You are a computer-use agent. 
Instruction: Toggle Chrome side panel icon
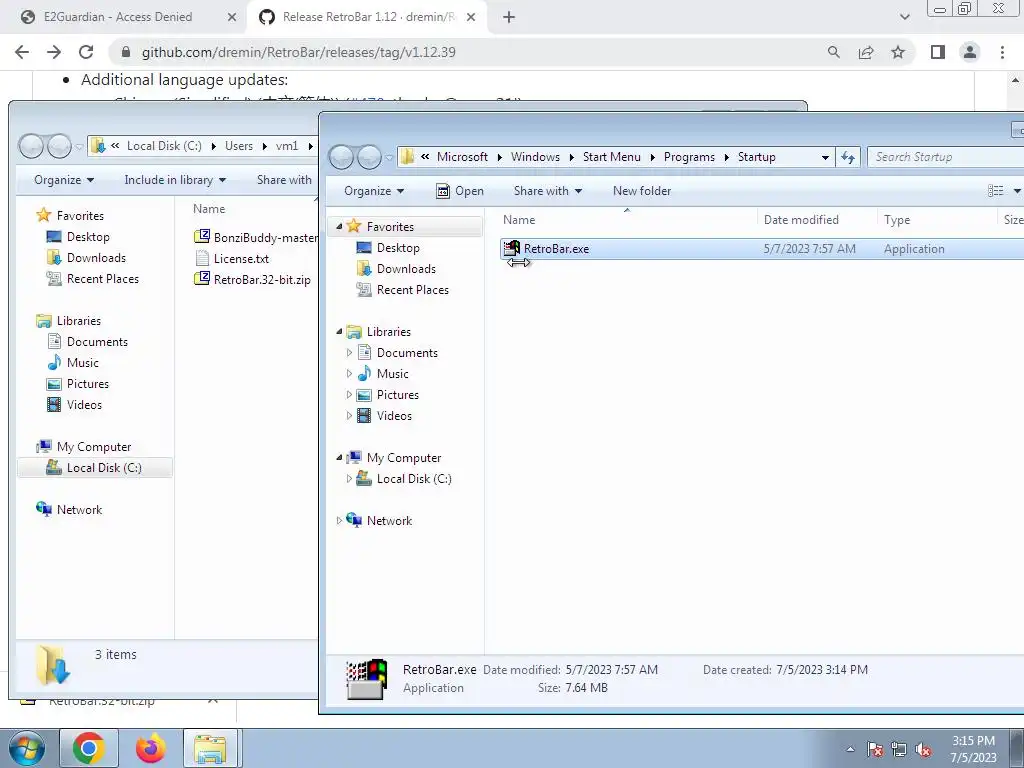tap(938, 52)
